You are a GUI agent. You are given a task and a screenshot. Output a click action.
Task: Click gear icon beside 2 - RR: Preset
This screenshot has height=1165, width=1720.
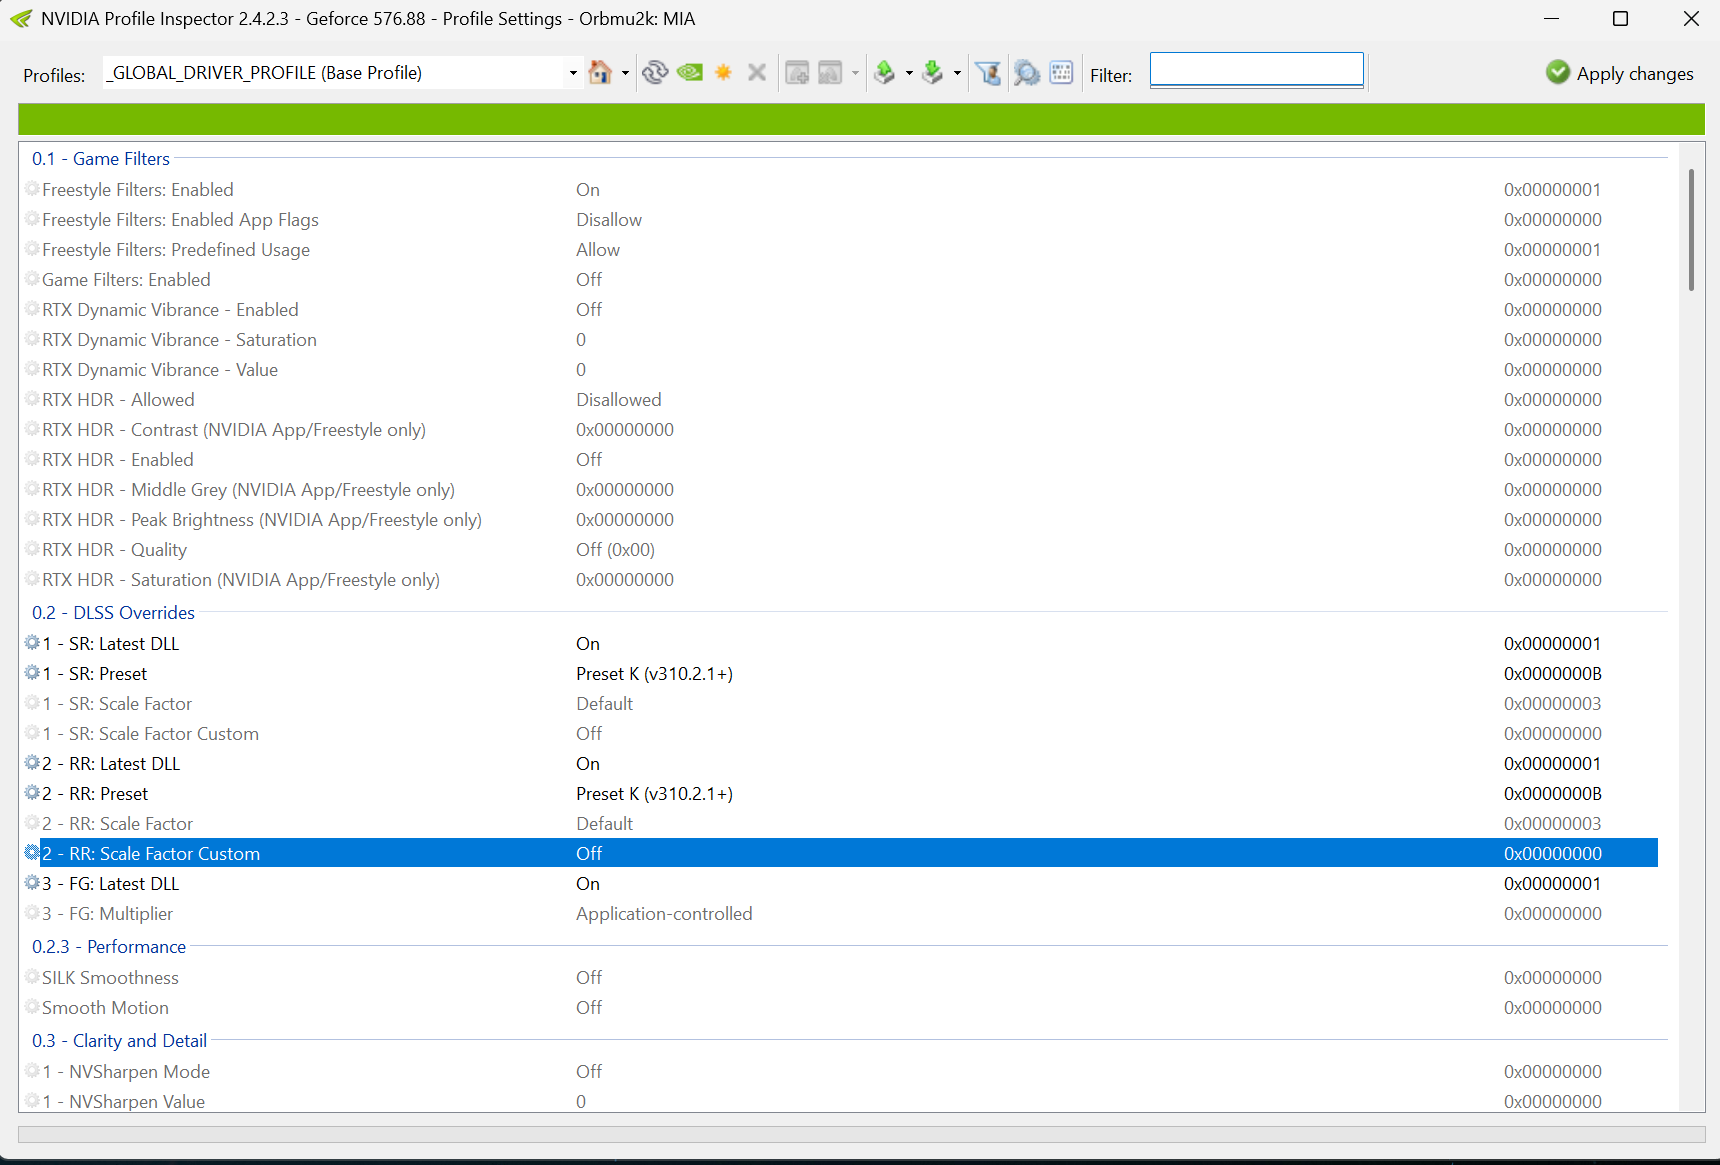coord(32,793)
